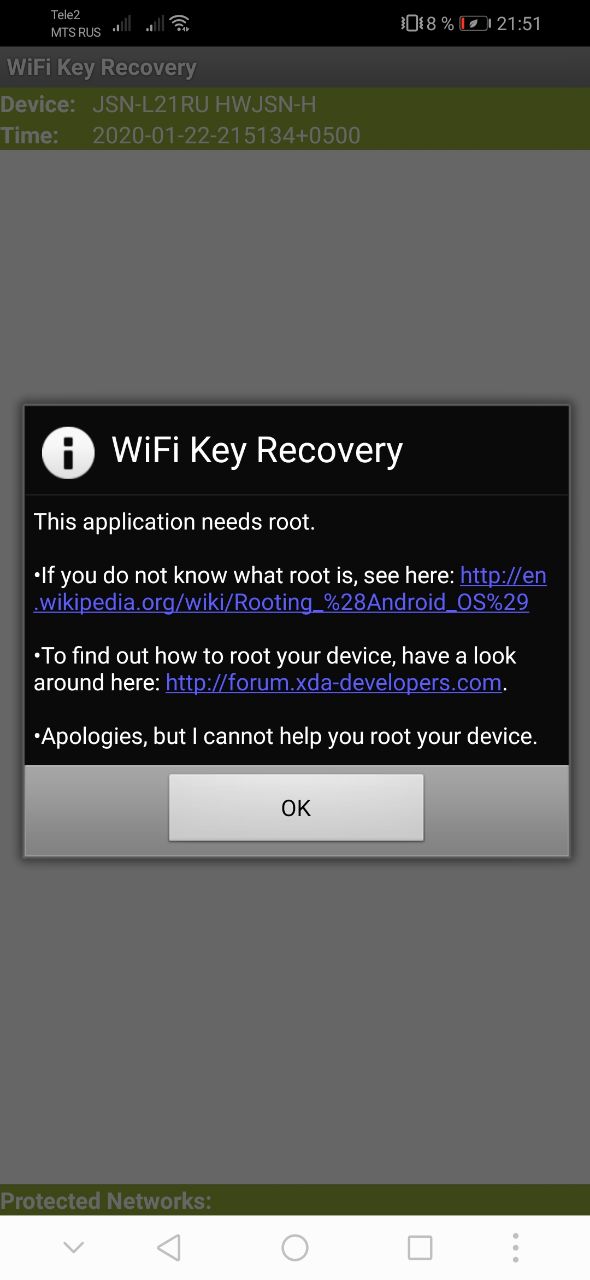This screenshot has width=590, height=1280.
Task: Select the Device JSN-L21RU row
Action: 295,104
